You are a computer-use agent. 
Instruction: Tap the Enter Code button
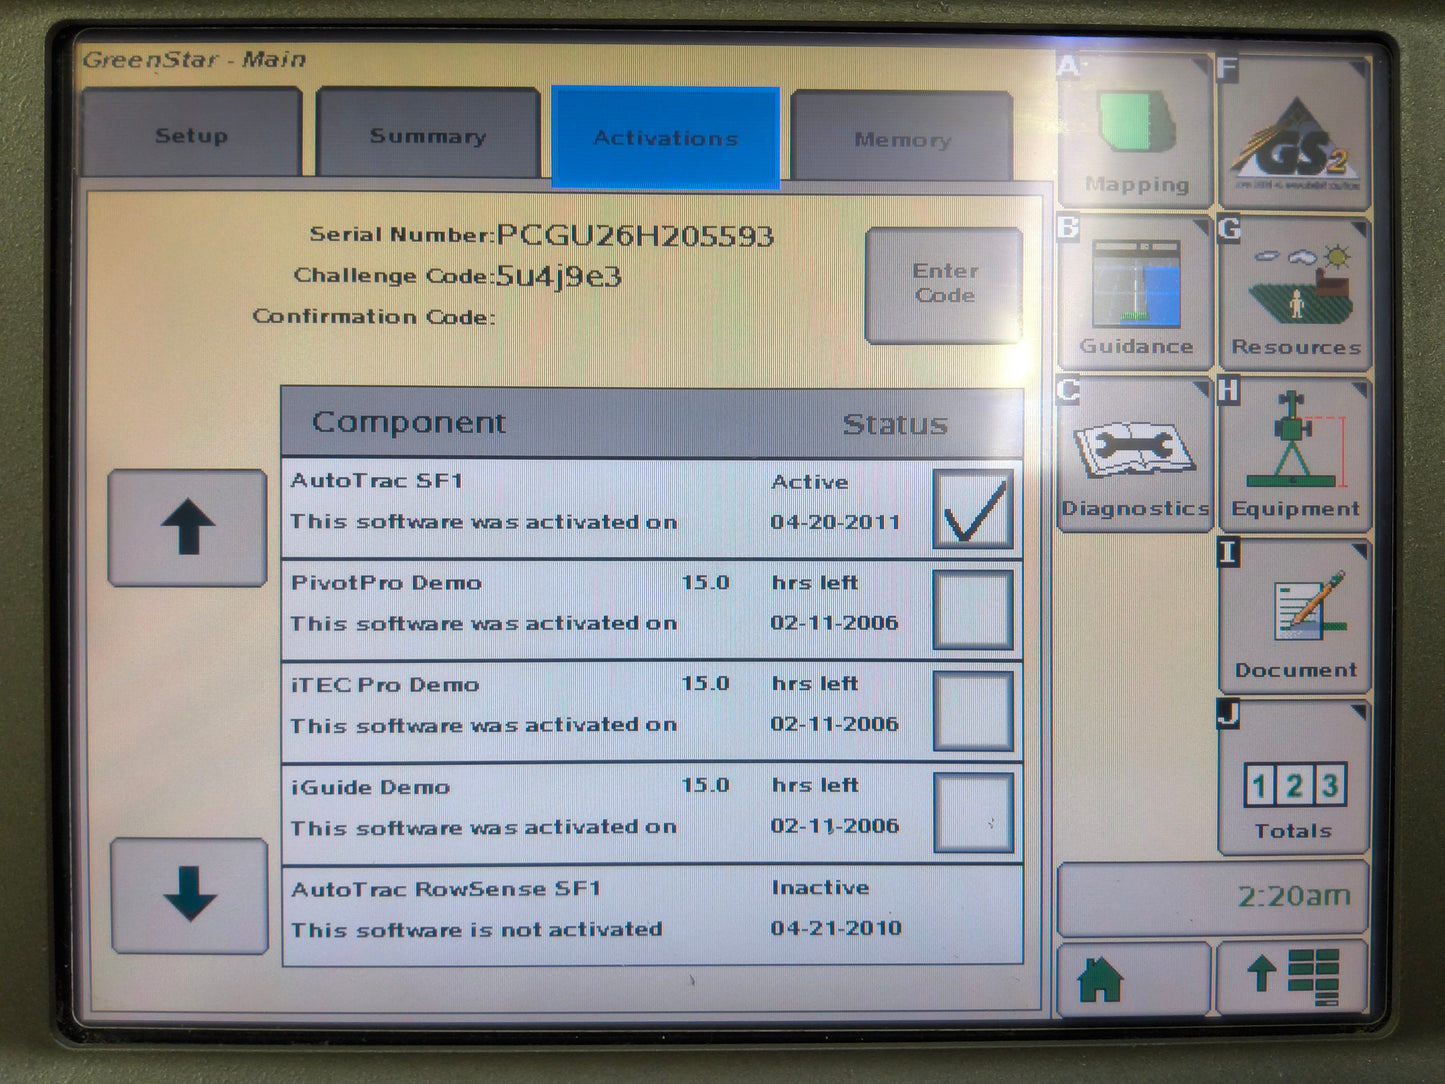coord(944,285)
